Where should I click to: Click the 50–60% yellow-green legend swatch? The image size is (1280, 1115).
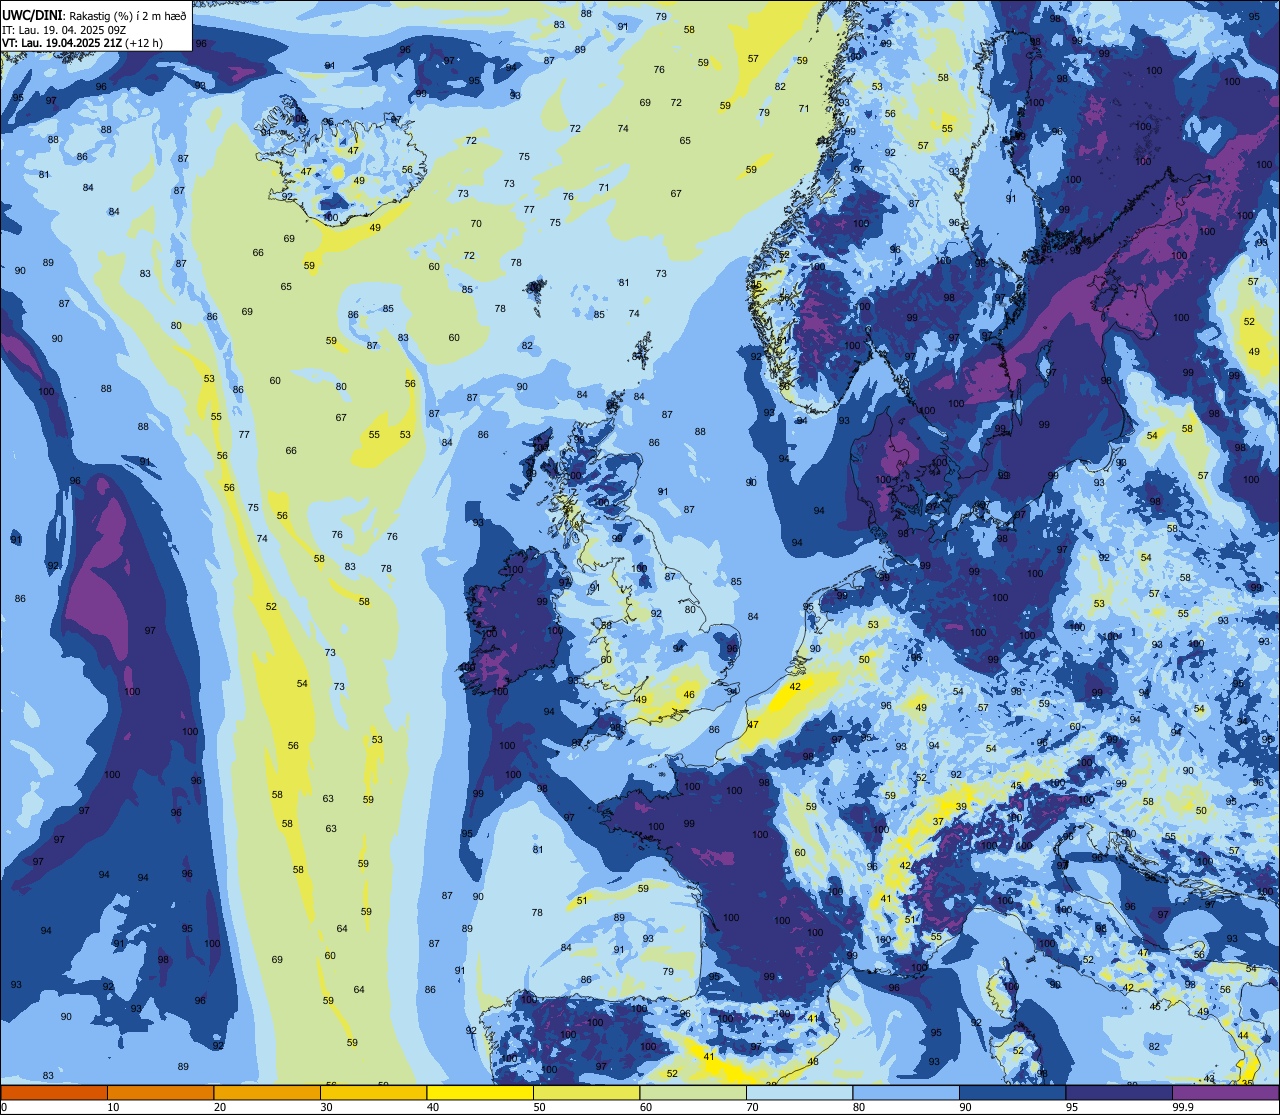pos(586,1093)
